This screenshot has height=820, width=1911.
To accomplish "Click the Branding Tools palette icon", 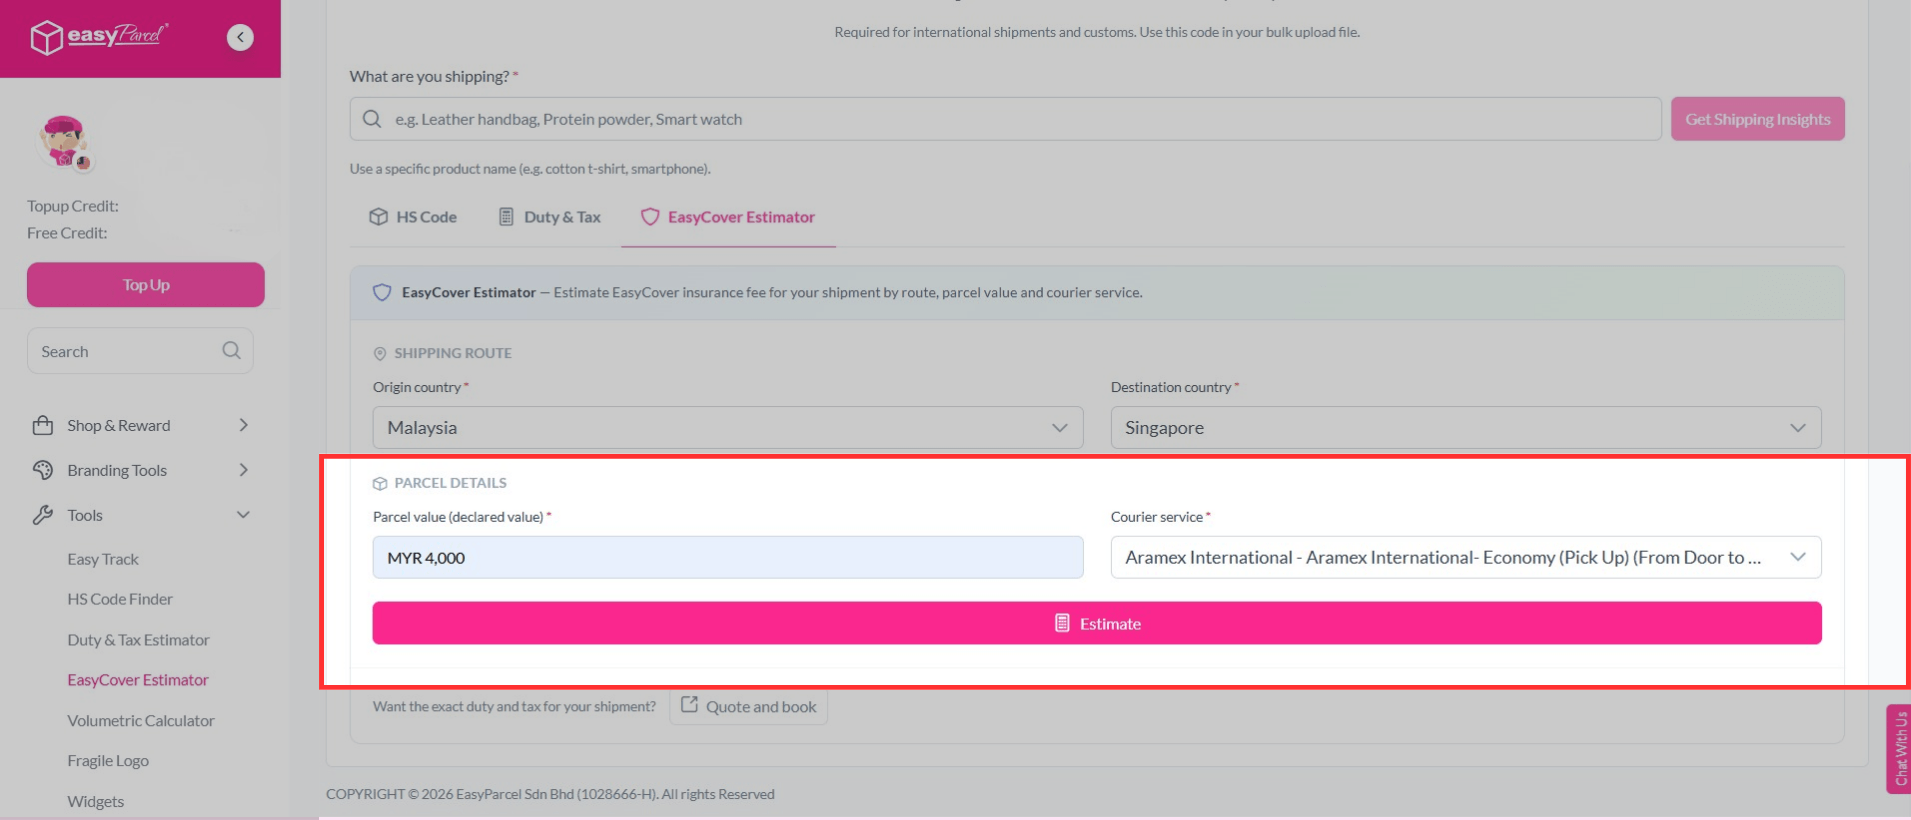I will point(42,470).
